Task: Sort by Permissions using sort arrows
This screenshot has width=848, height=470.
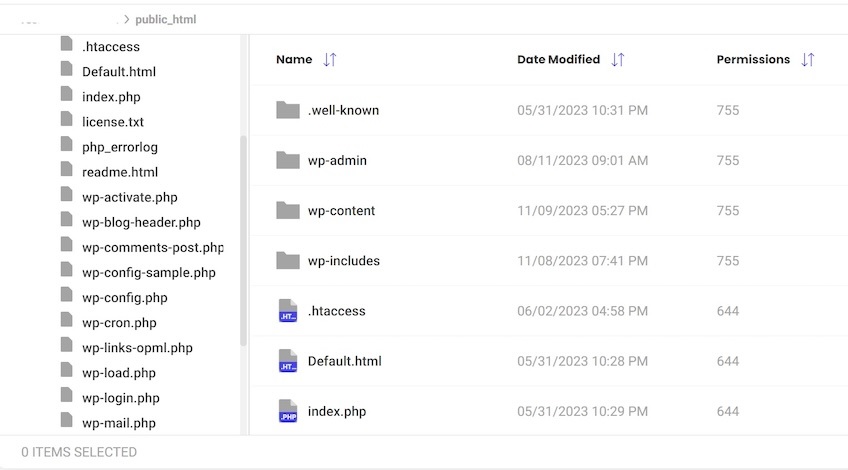Action: (807, 59)
